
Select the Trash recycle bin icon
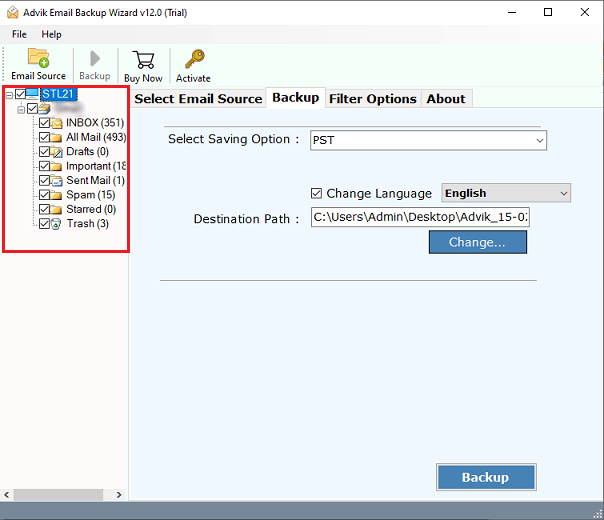point(57,224)
